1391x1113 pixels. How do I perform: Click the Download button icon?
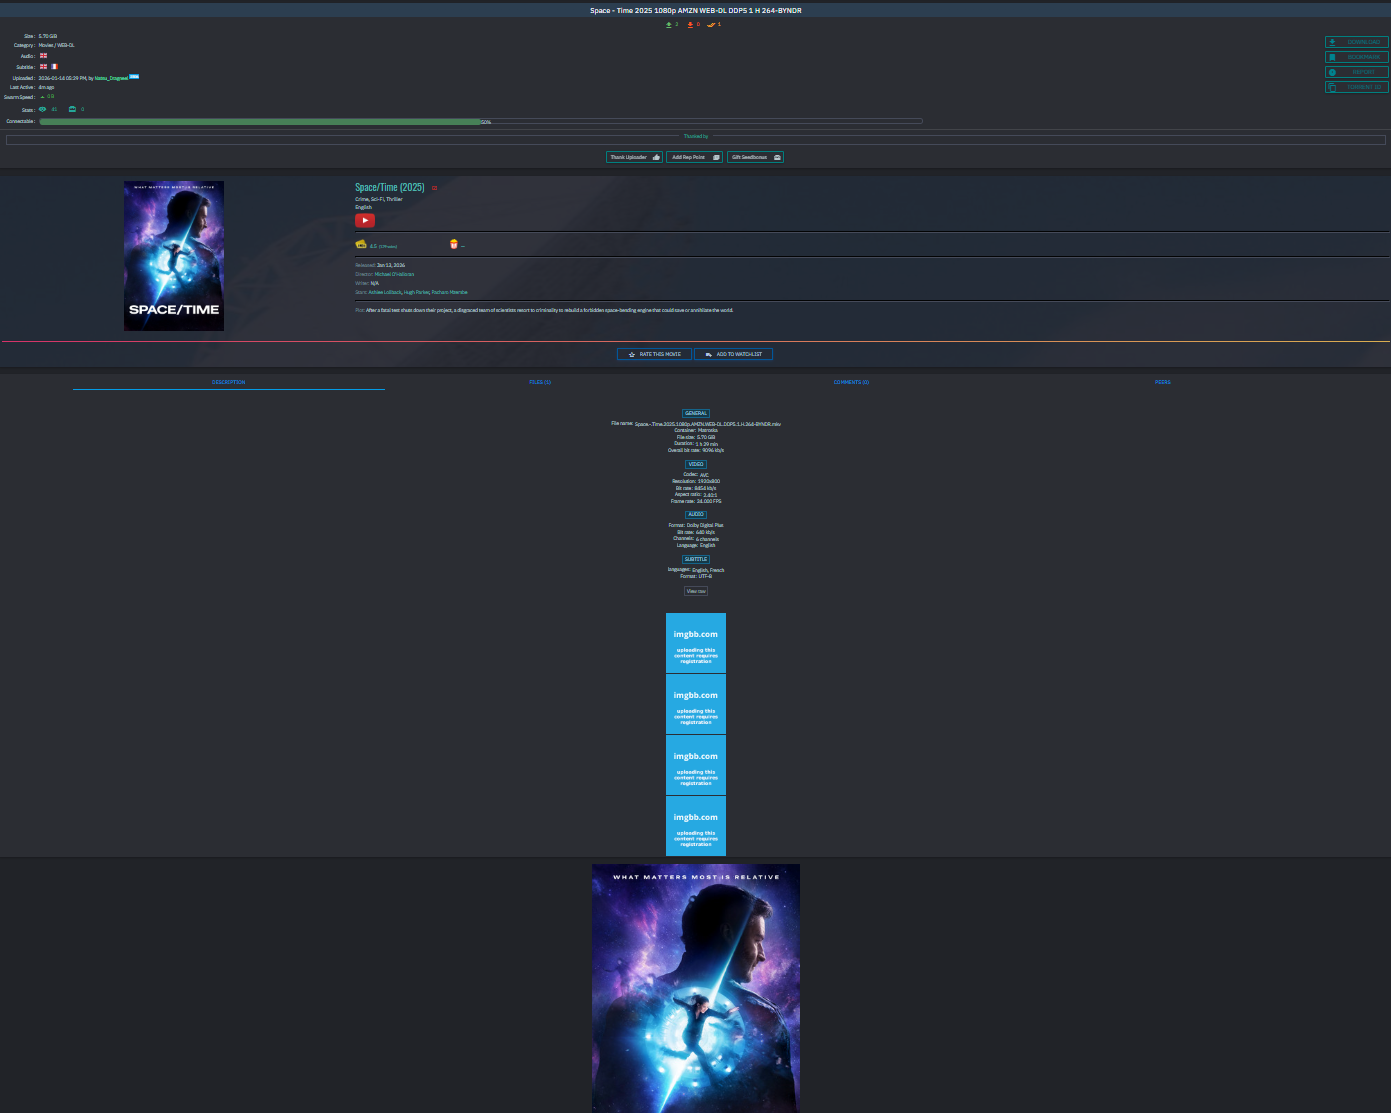tap(1332, 42)
